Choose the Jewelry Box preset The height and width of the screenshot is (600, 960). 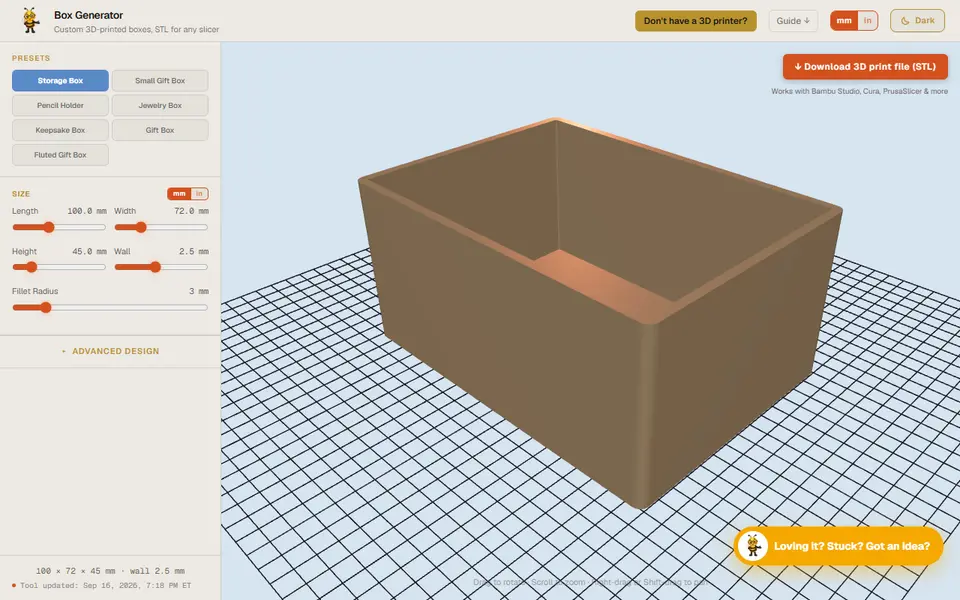[x=160, y=105]
